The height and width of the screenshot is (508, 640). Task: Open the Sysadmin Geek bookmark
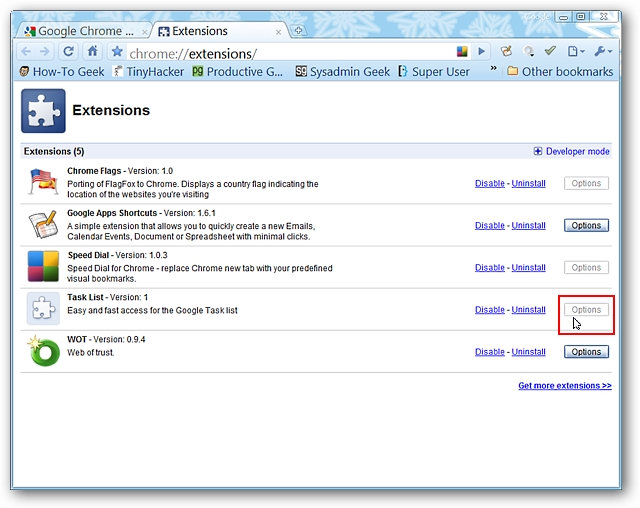pyautogui.click(x=343, y=72)
